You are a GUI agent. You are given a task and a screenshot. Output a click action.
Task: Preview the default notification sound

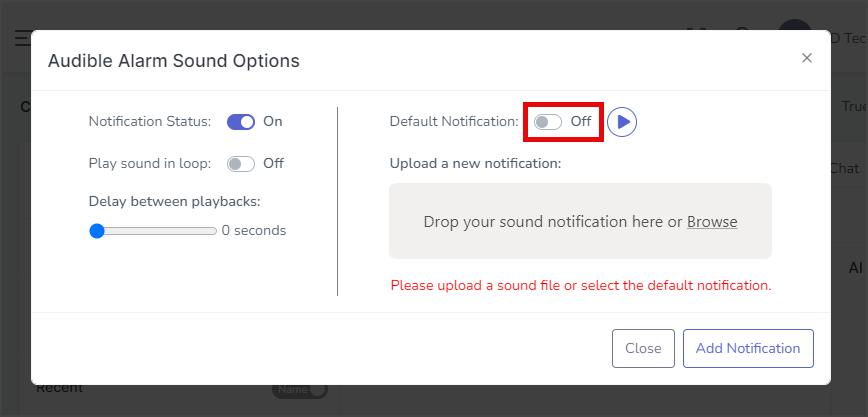(x=622, y=121)
